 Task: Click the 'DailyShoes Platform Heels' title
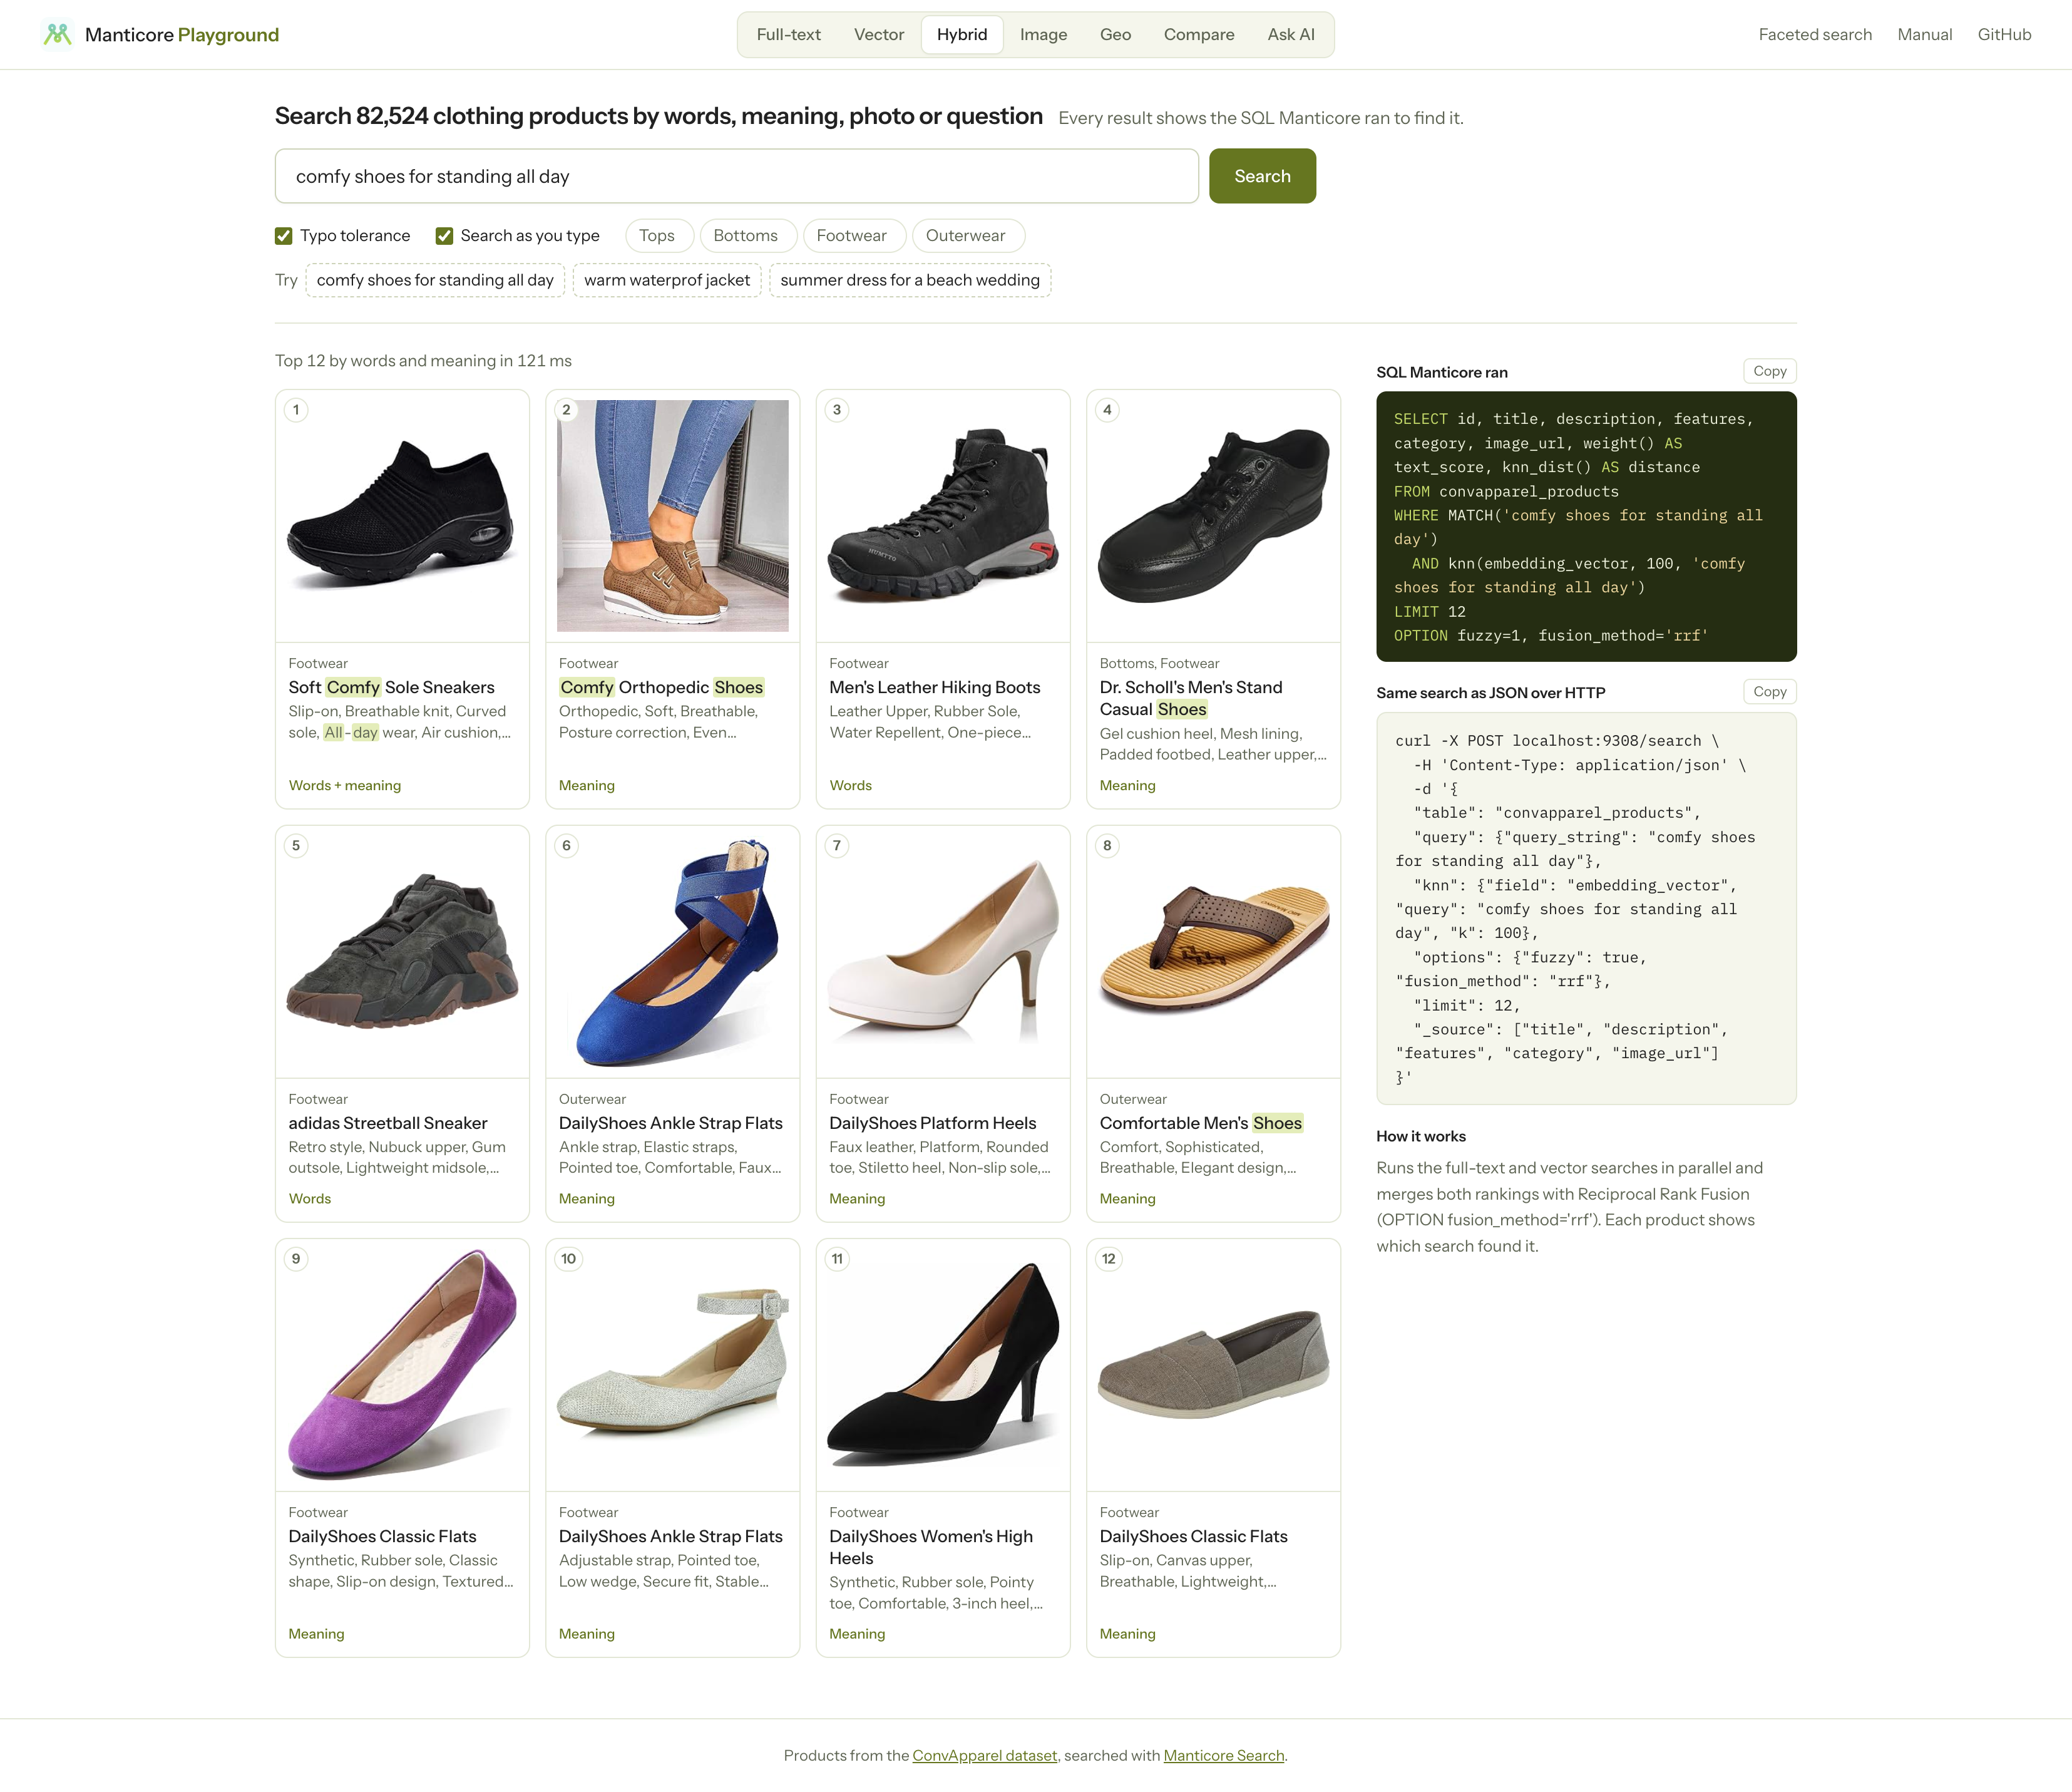(x=932, y=1123)
